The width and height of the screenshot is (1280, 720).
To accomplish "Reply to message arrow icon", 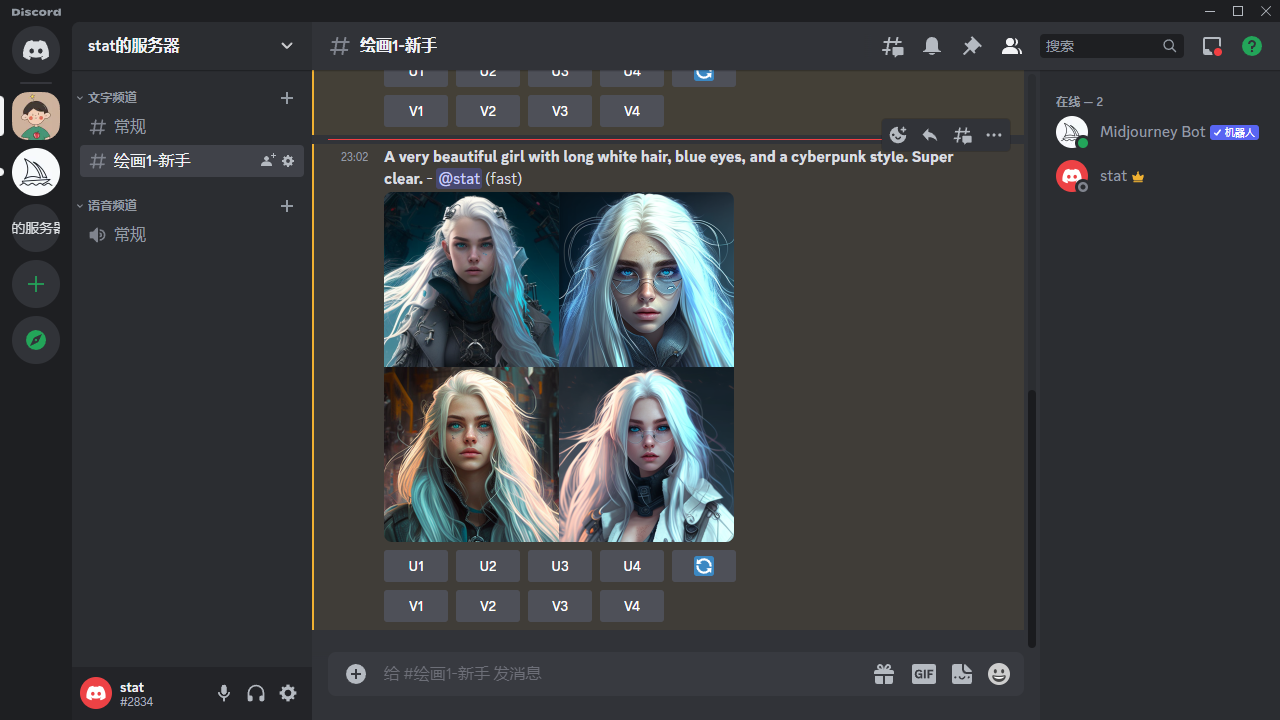I will point(930,135).
